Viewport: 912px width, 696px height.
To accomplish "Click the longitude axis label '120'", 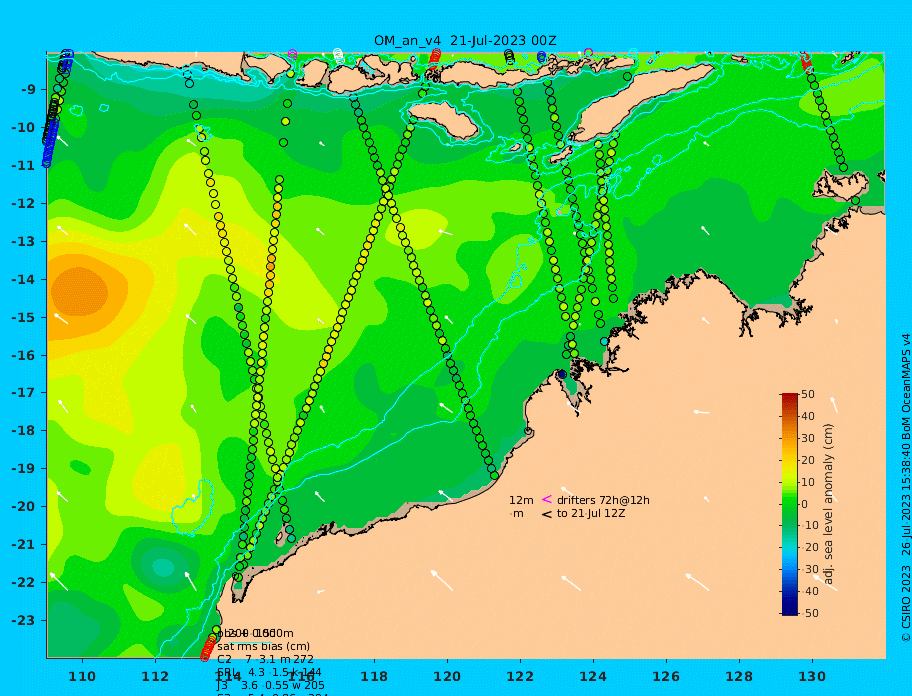I will [447, 677].
